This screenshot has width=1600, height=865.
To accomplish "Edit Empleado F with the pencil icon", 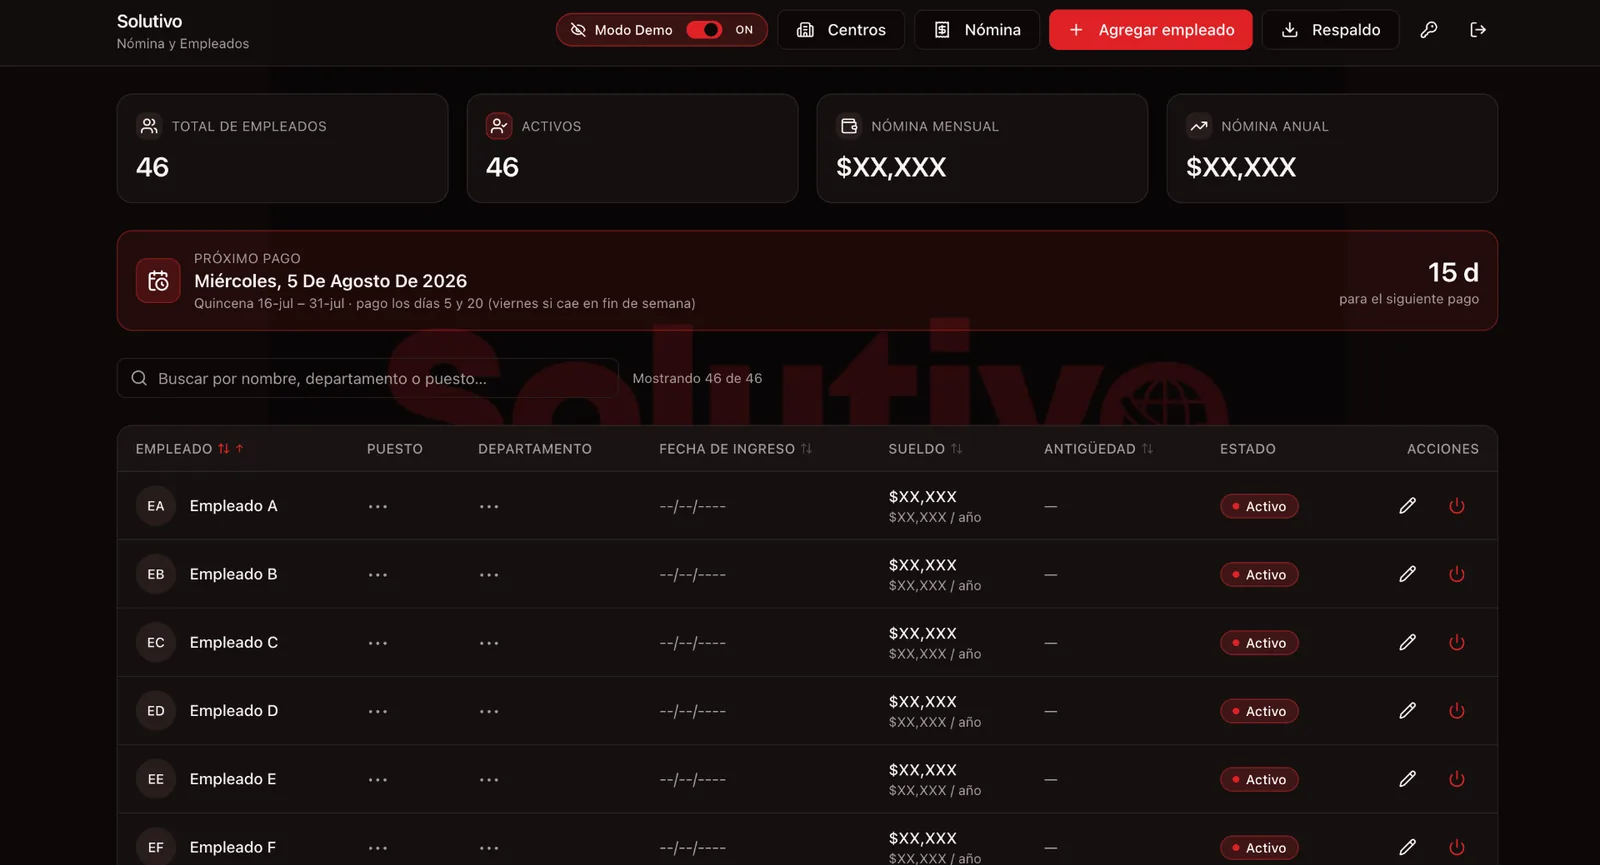I will click(1407, 847).
